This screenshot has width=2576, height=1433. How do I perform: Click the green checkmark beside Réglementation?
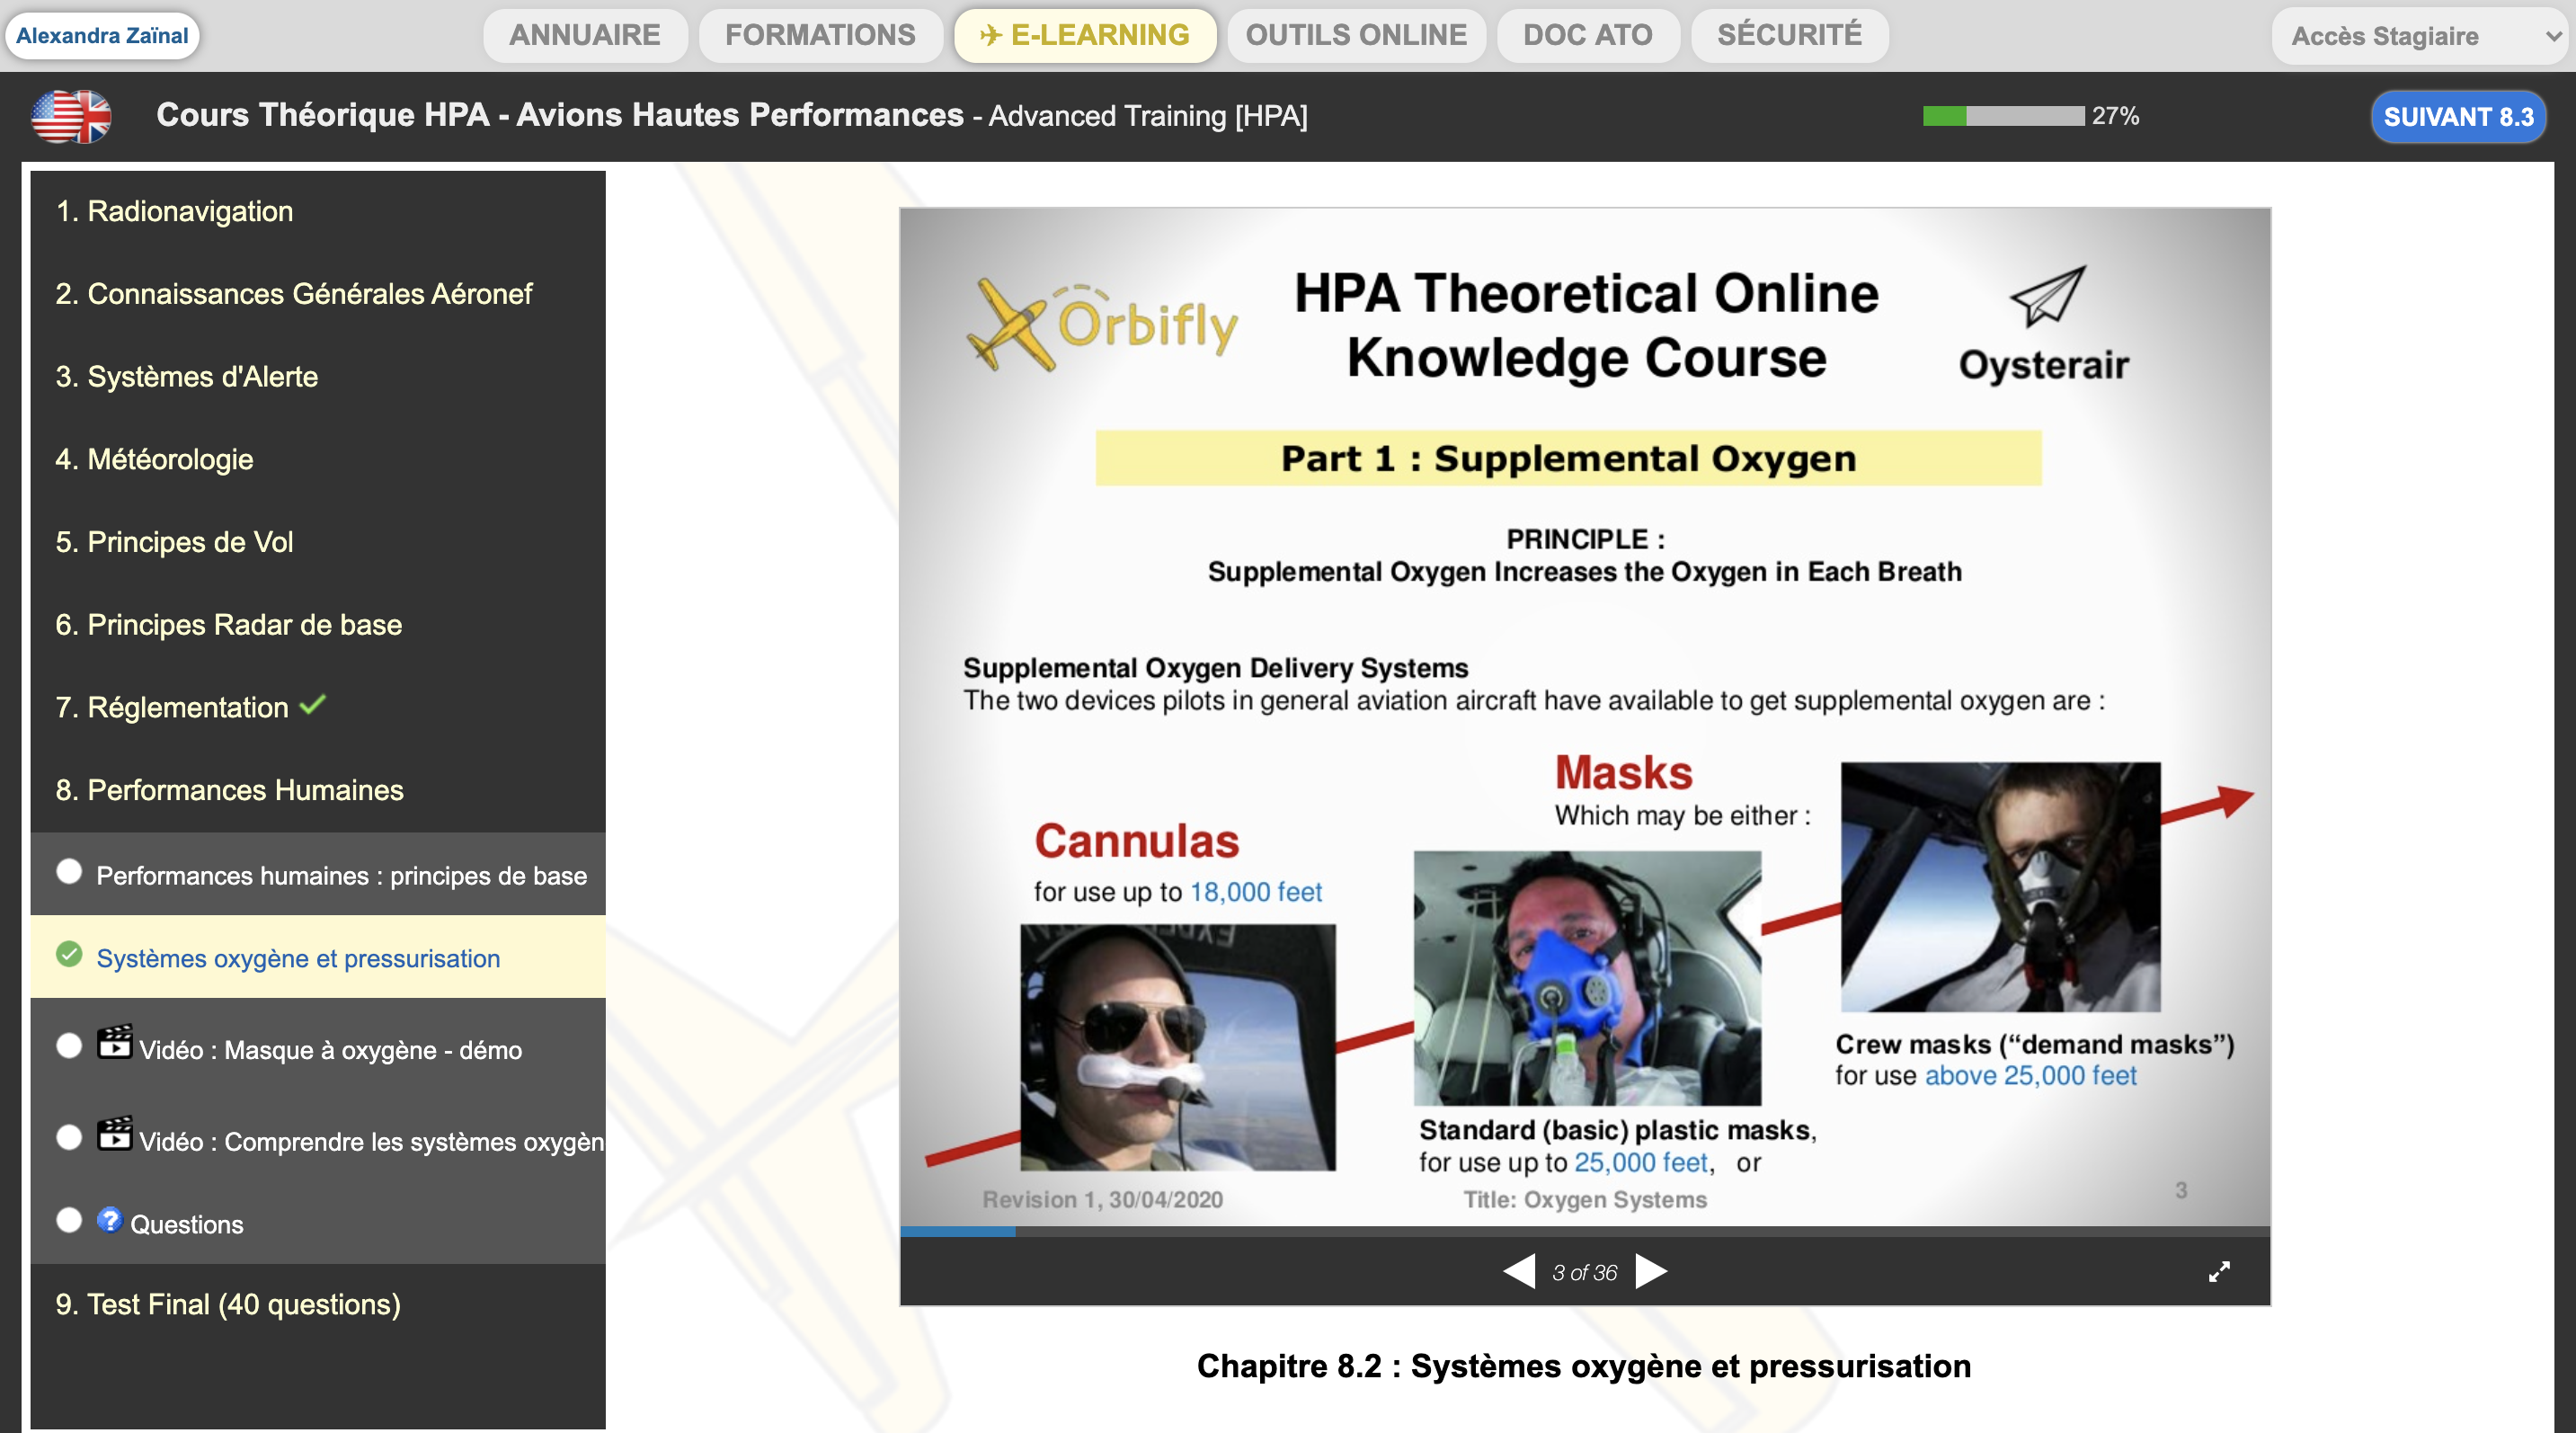[313, 705]
